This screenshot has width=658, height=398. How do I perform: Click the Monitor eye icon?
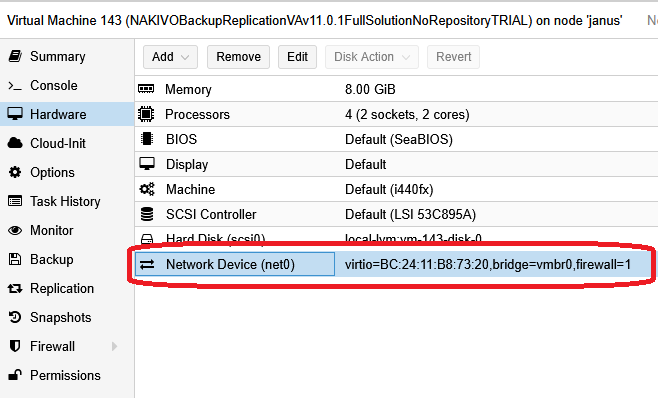click(x=15, y=230)
